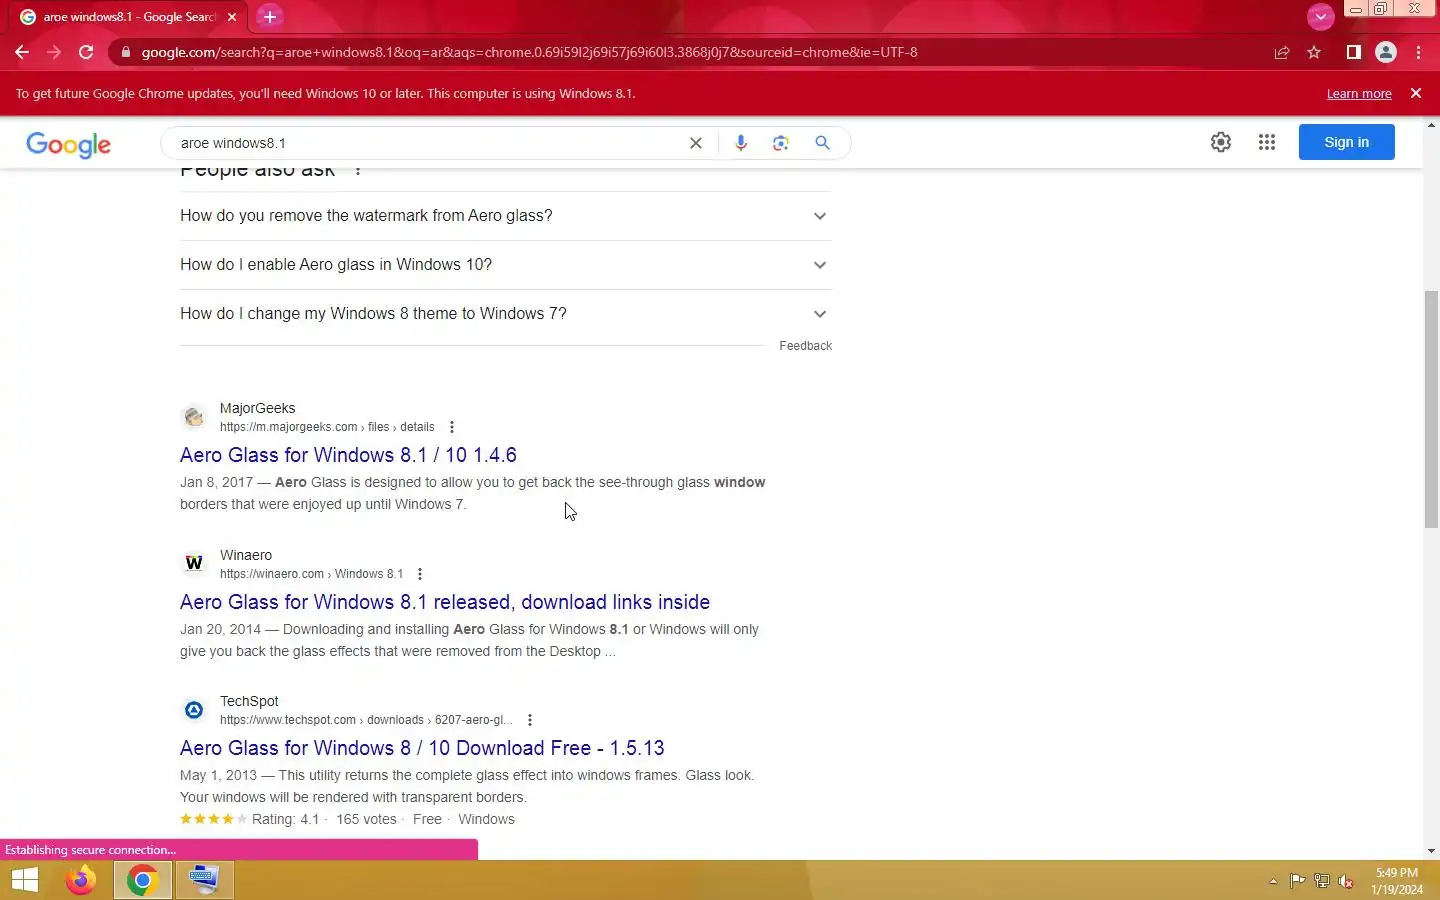This screenshot has width=1440, height=900.
Task: Open options menu for the MajorGeeks result
Action: [452, 427]
